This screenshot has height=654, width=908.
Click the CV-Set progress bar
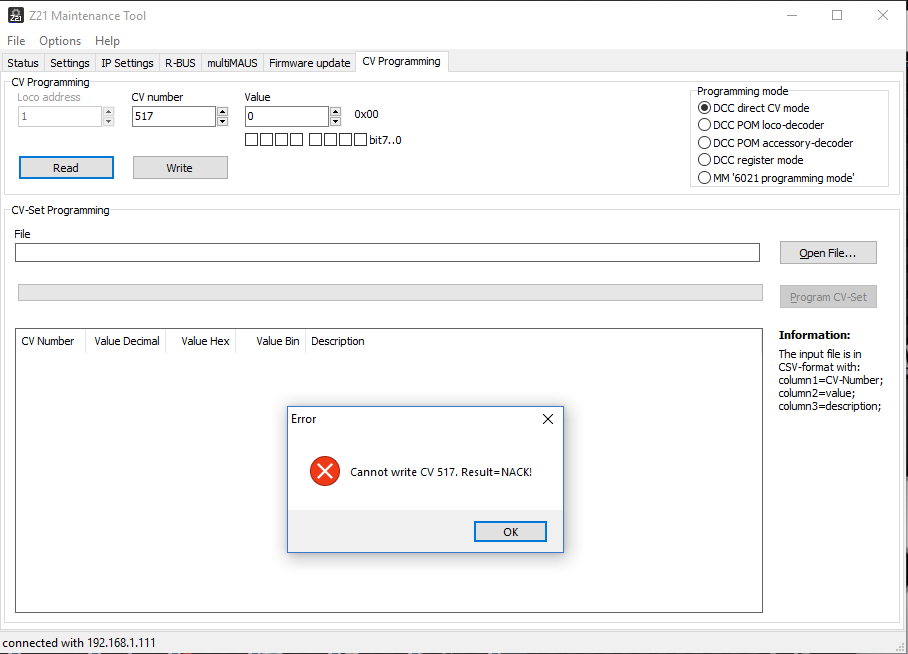tap(390, 292)
